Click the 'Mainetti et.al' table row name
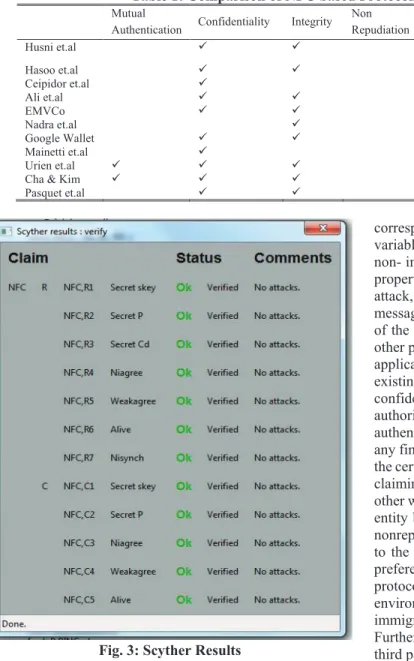This screenshot has width=414, height=661. point(56,152)
